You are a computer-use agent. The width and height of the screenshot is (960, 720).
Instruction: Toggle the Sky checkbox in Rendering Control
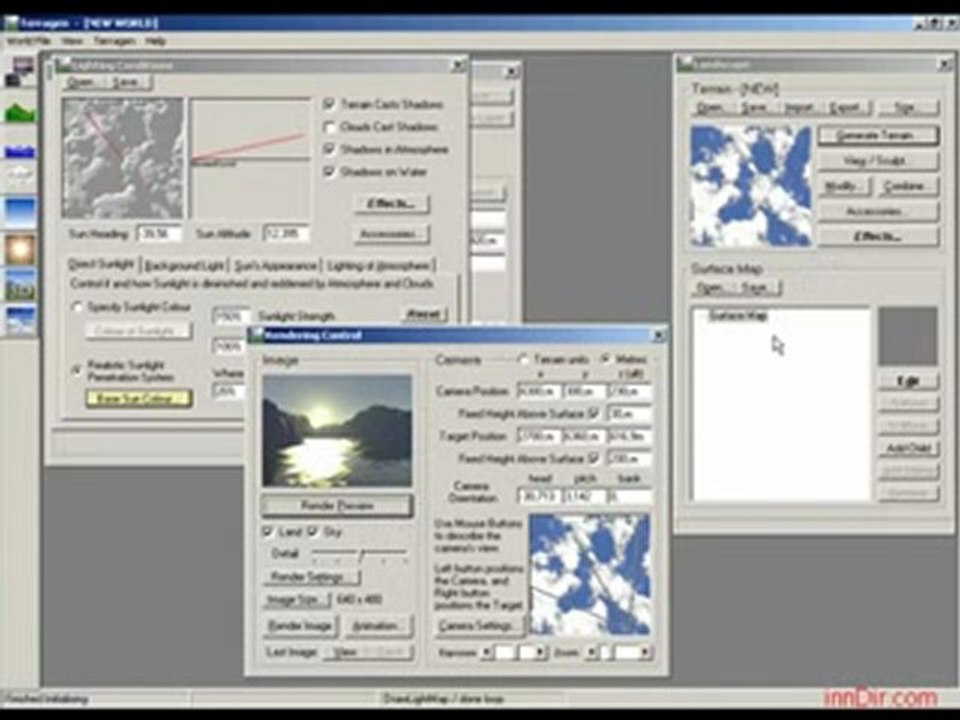(313, 531)
